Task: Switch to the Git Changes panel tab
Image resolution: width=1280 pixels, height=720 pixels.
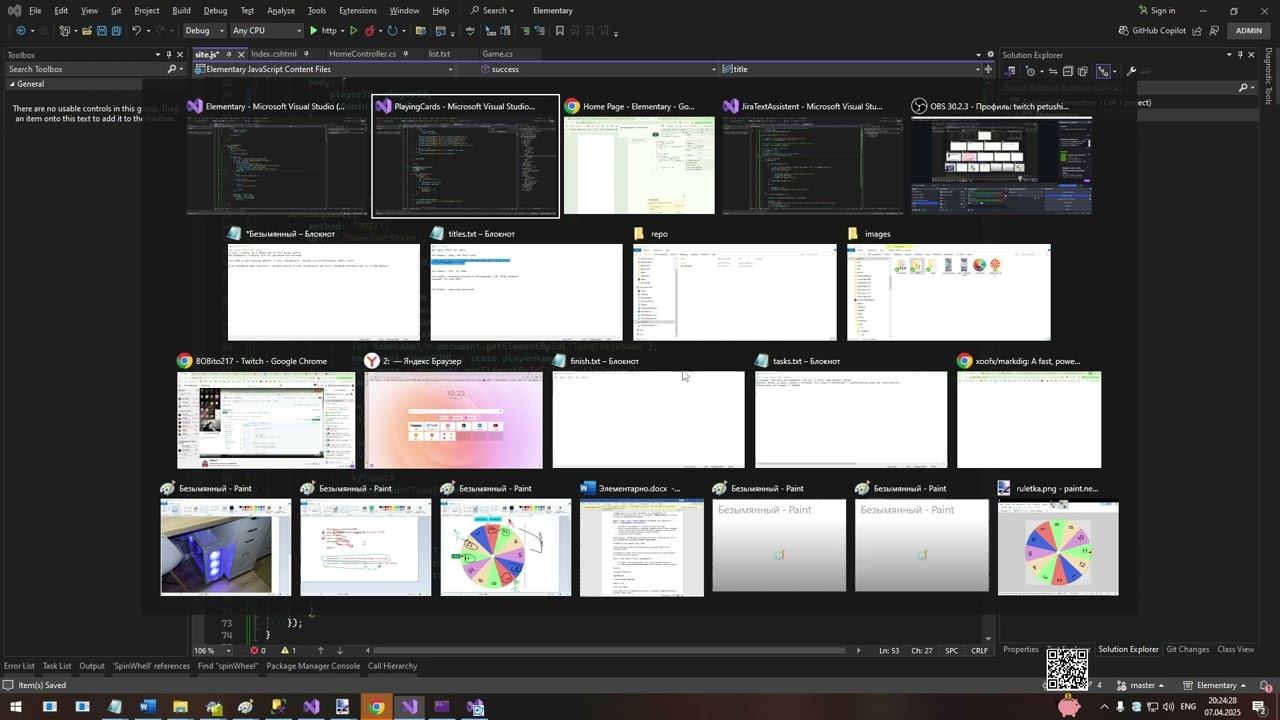Action: (1187, 650)
